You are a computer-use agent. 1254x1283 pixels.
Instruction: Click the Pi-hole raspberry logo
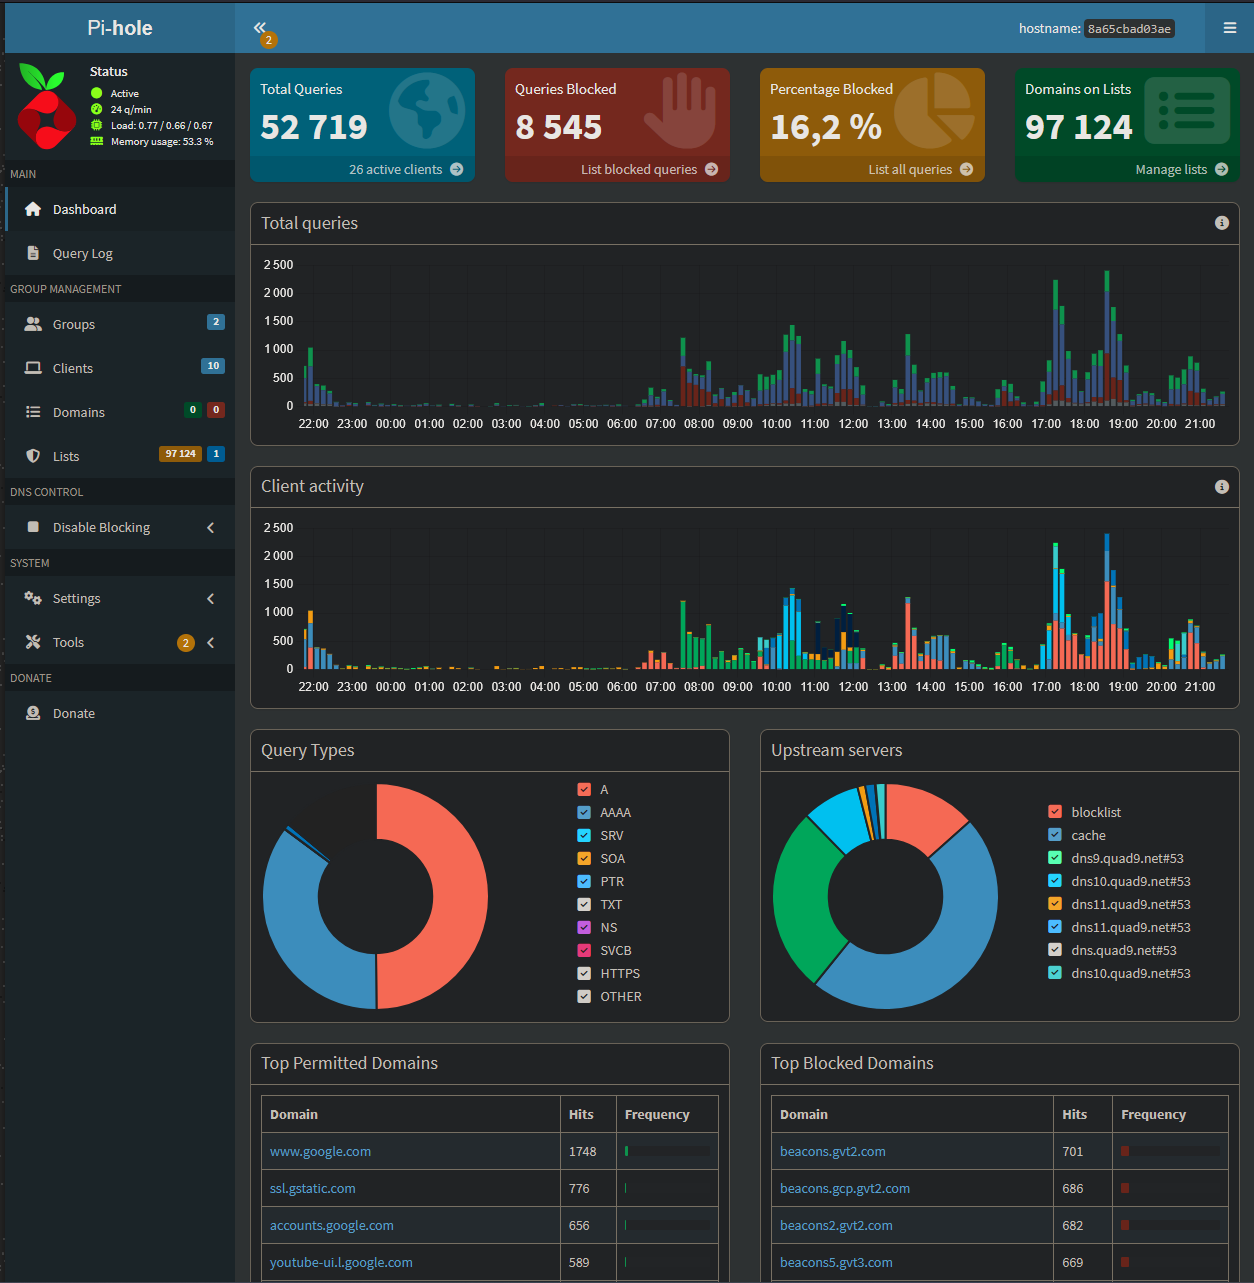click(x=46, y=106)
